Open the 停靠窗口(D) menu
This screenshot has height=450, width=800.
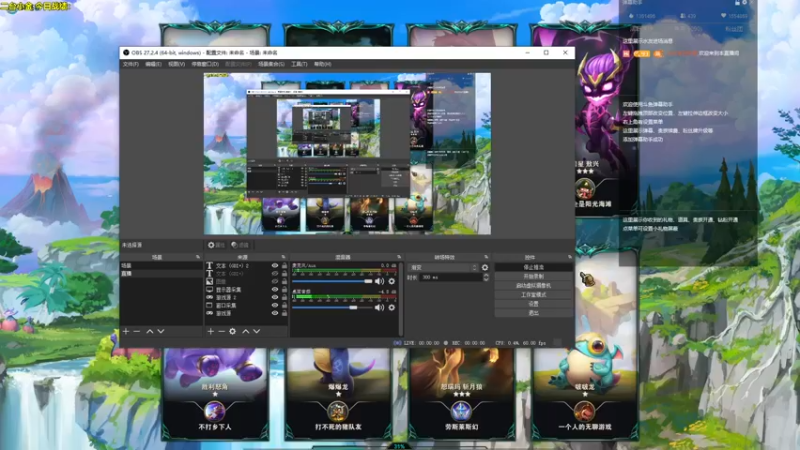click(205, 64)
